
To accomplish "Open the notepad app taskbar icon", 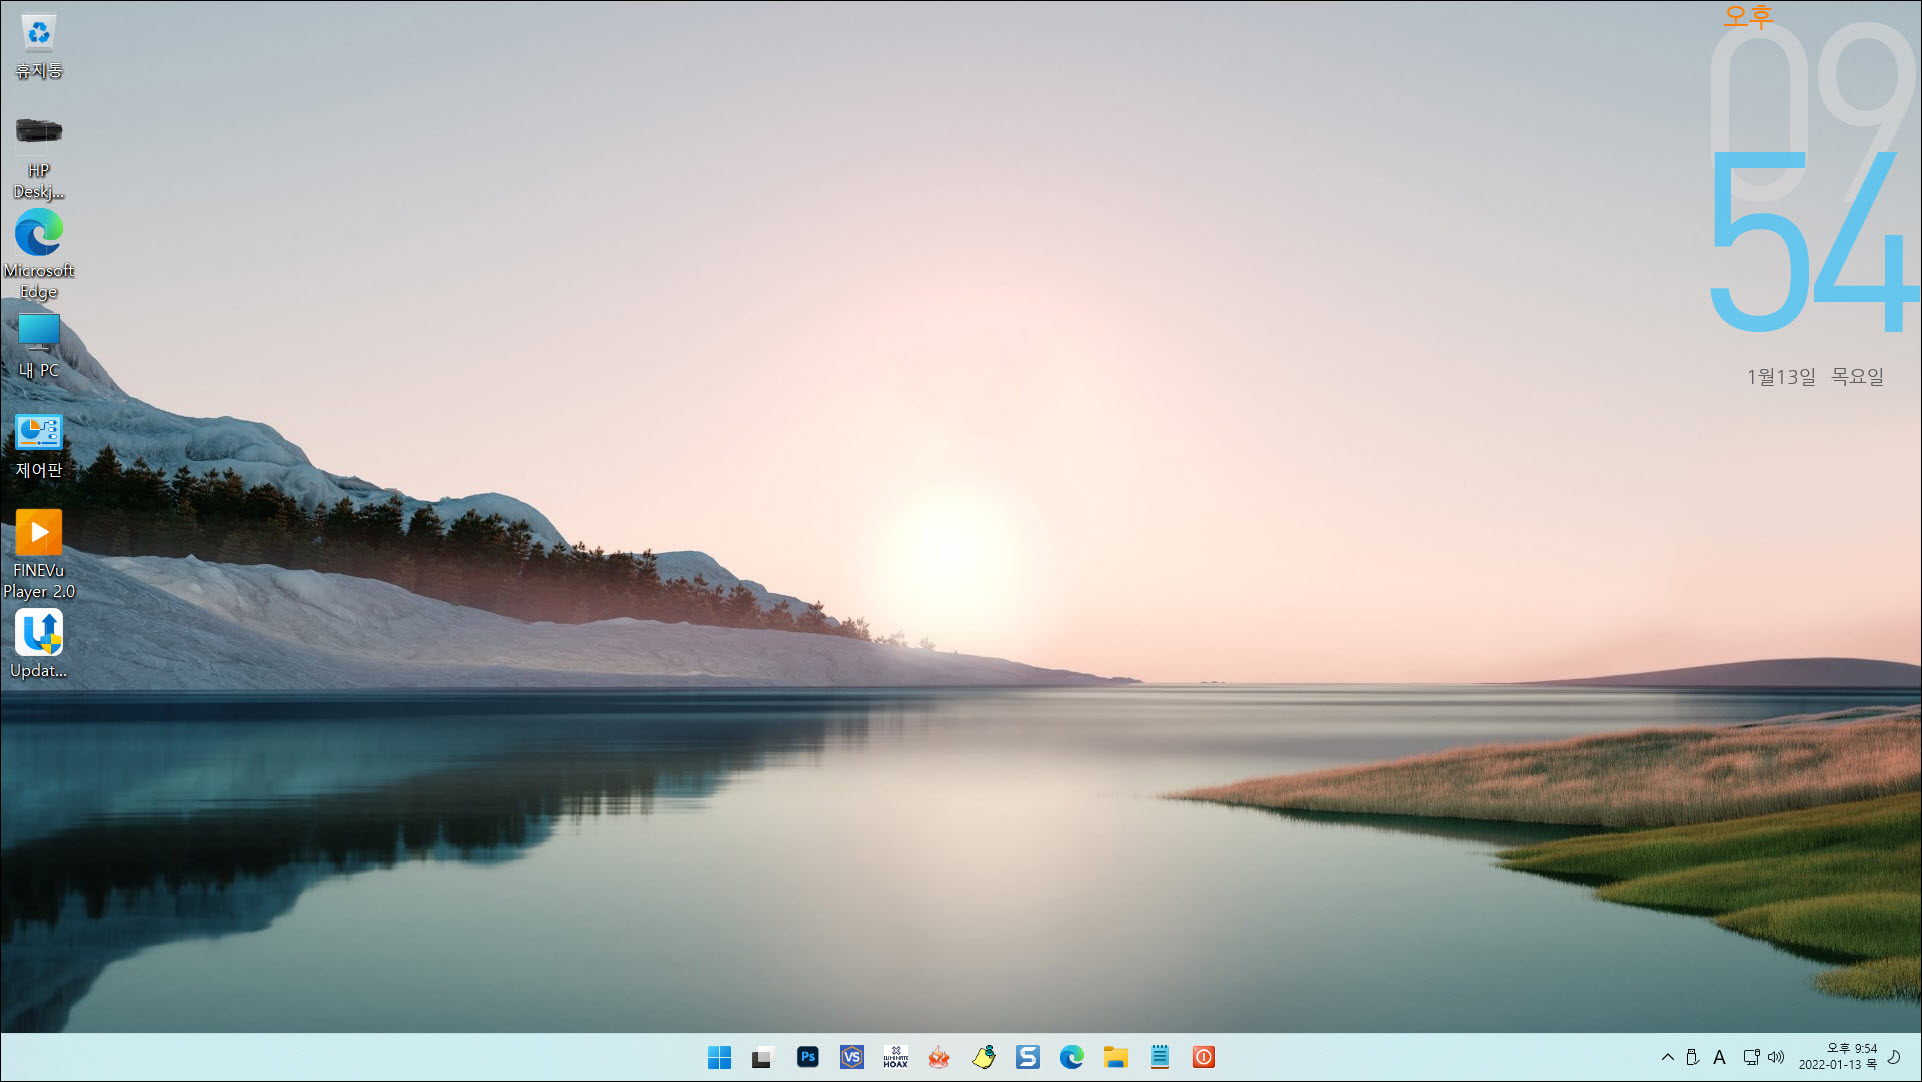I will point(1159,1057).
